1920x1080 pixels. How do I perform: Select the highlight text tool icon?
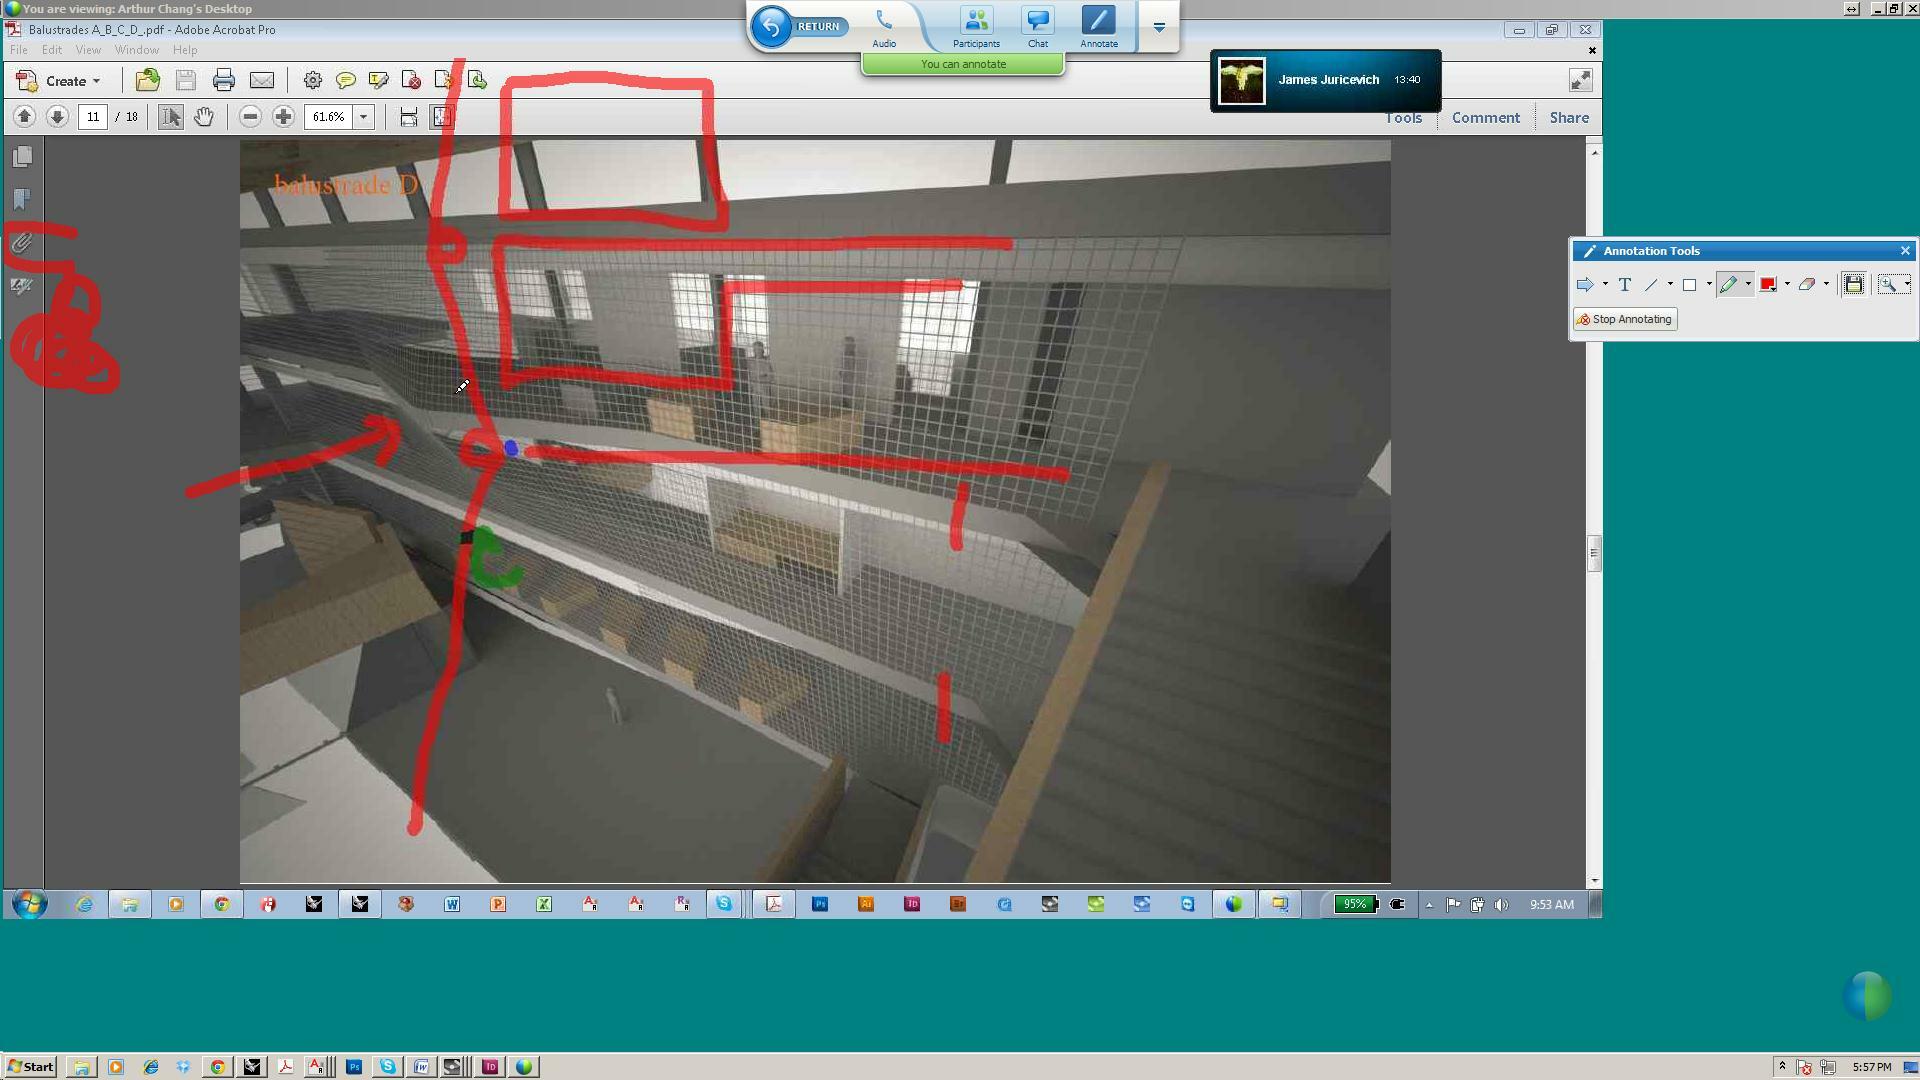click(x=378, y=81)
